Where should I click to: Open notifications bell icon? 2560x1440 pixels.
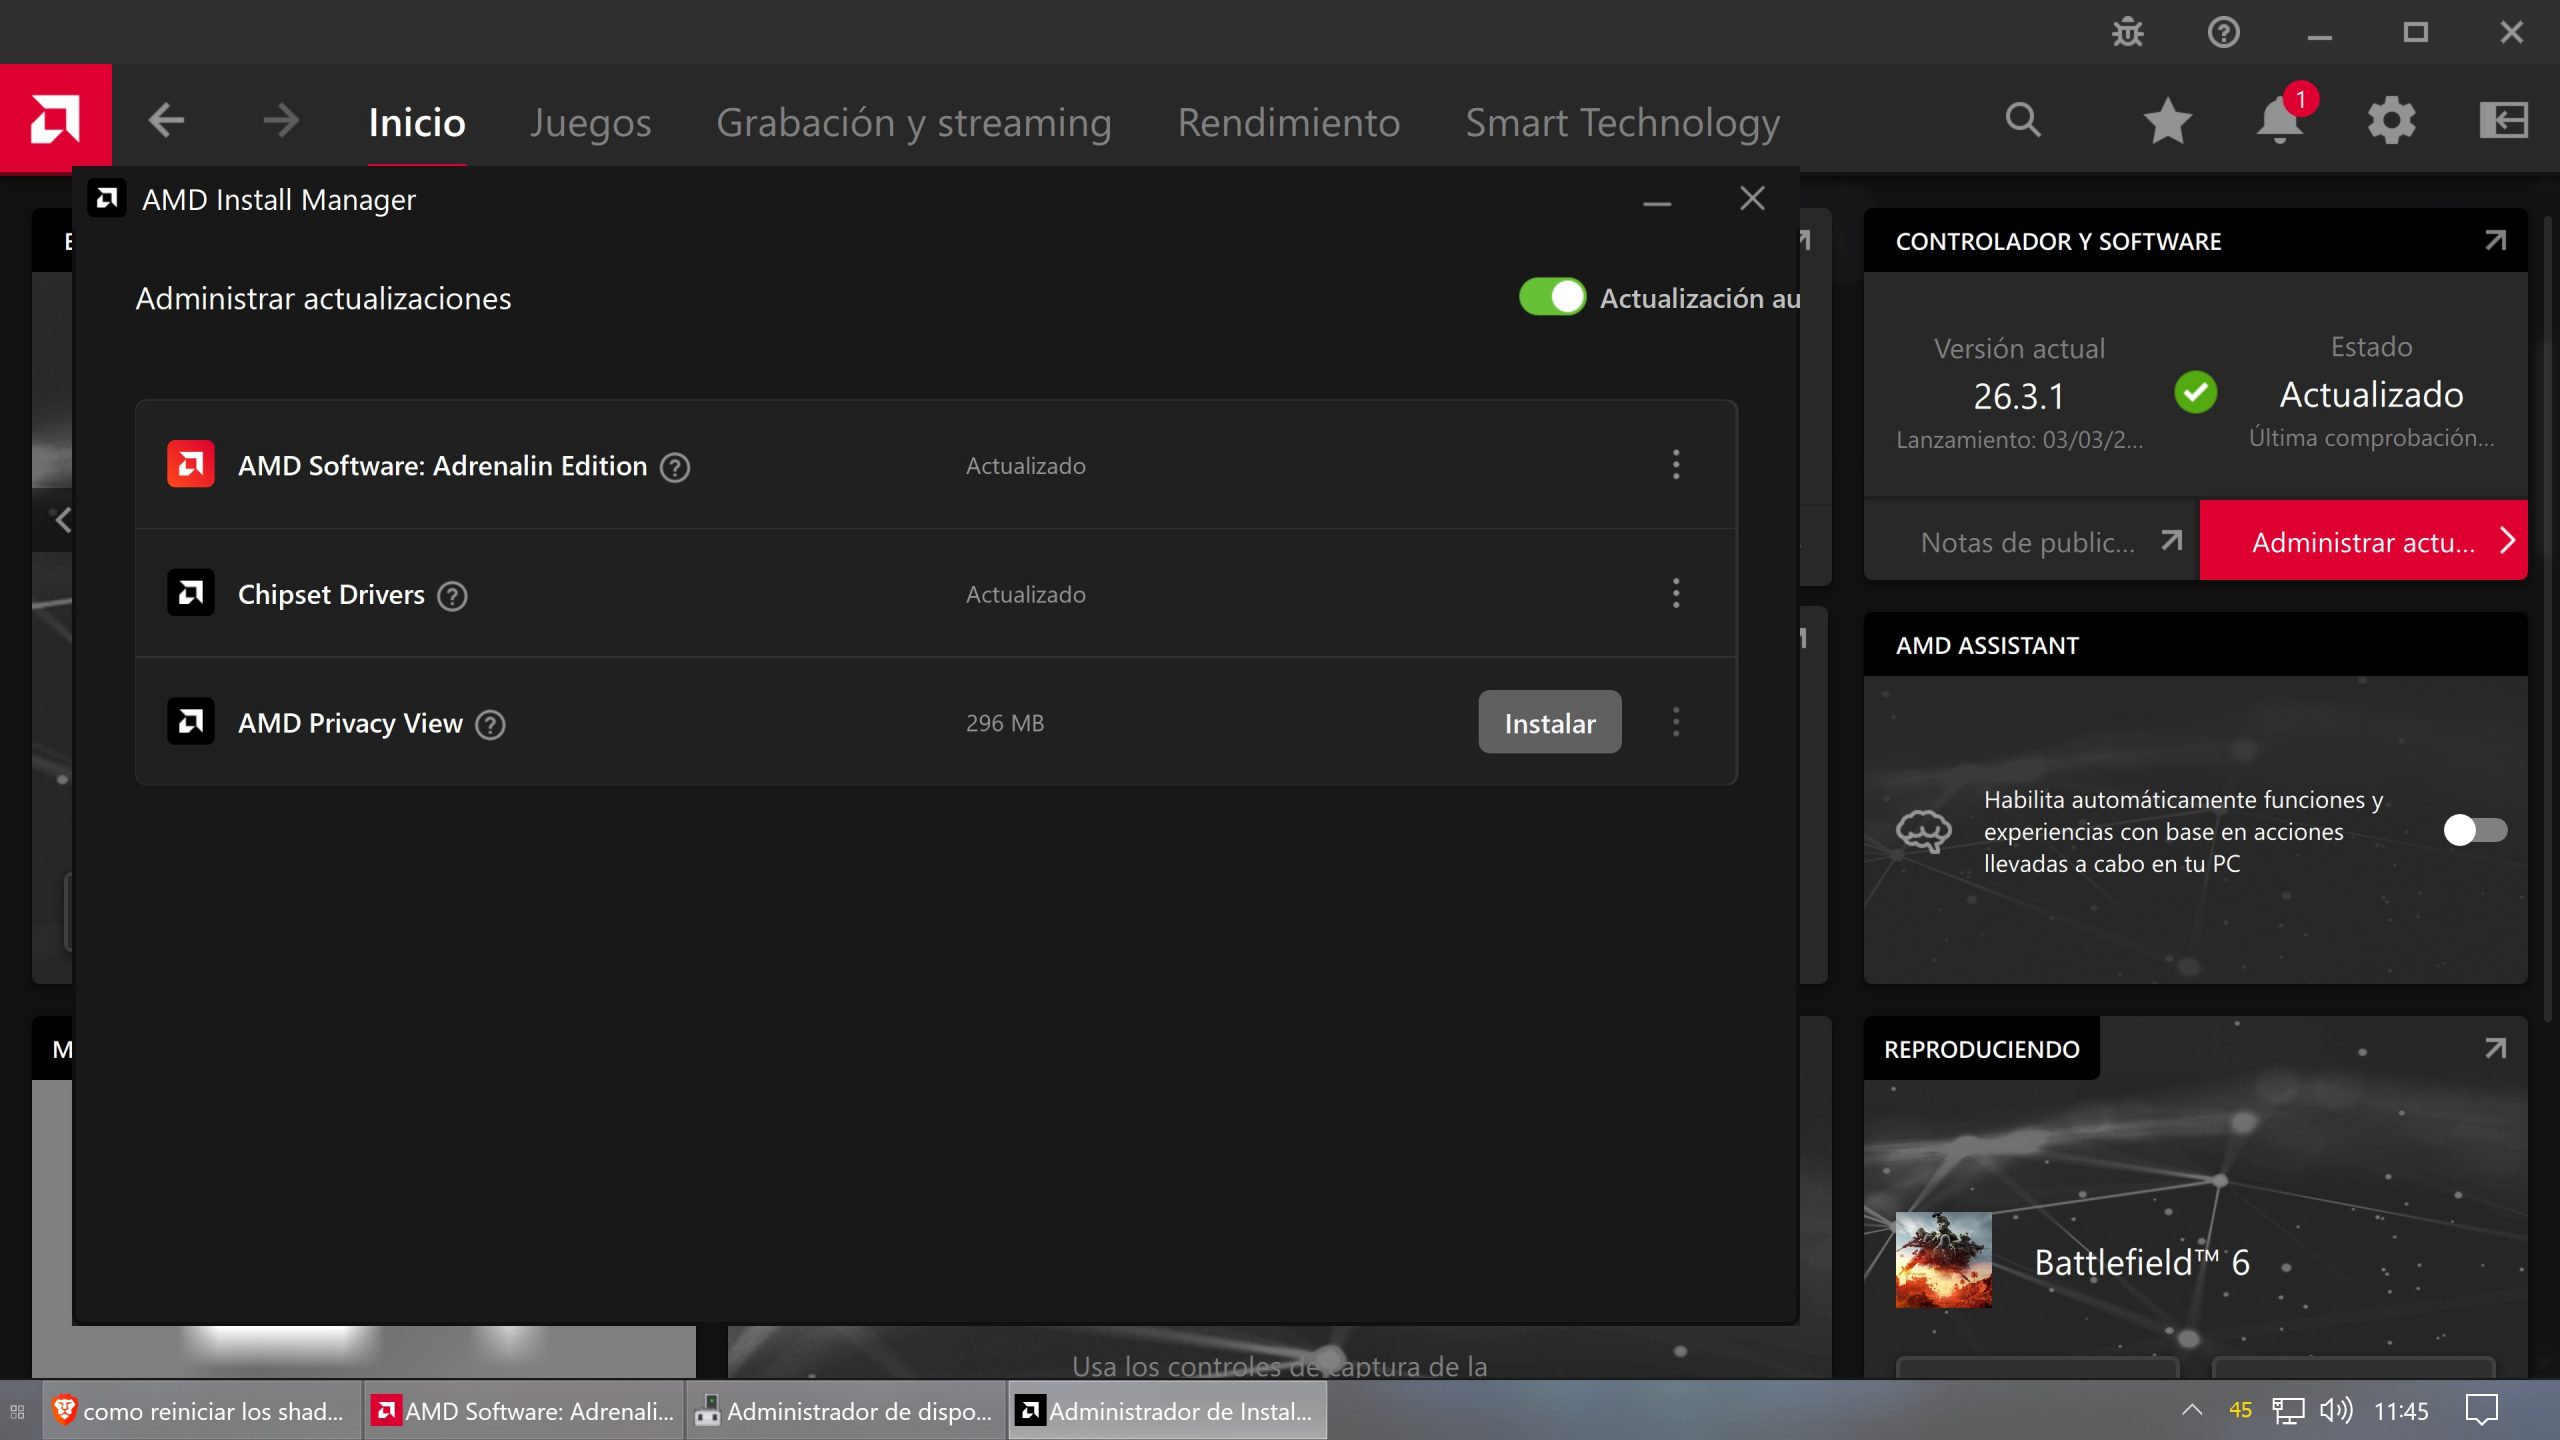[x=2280, y=121]
